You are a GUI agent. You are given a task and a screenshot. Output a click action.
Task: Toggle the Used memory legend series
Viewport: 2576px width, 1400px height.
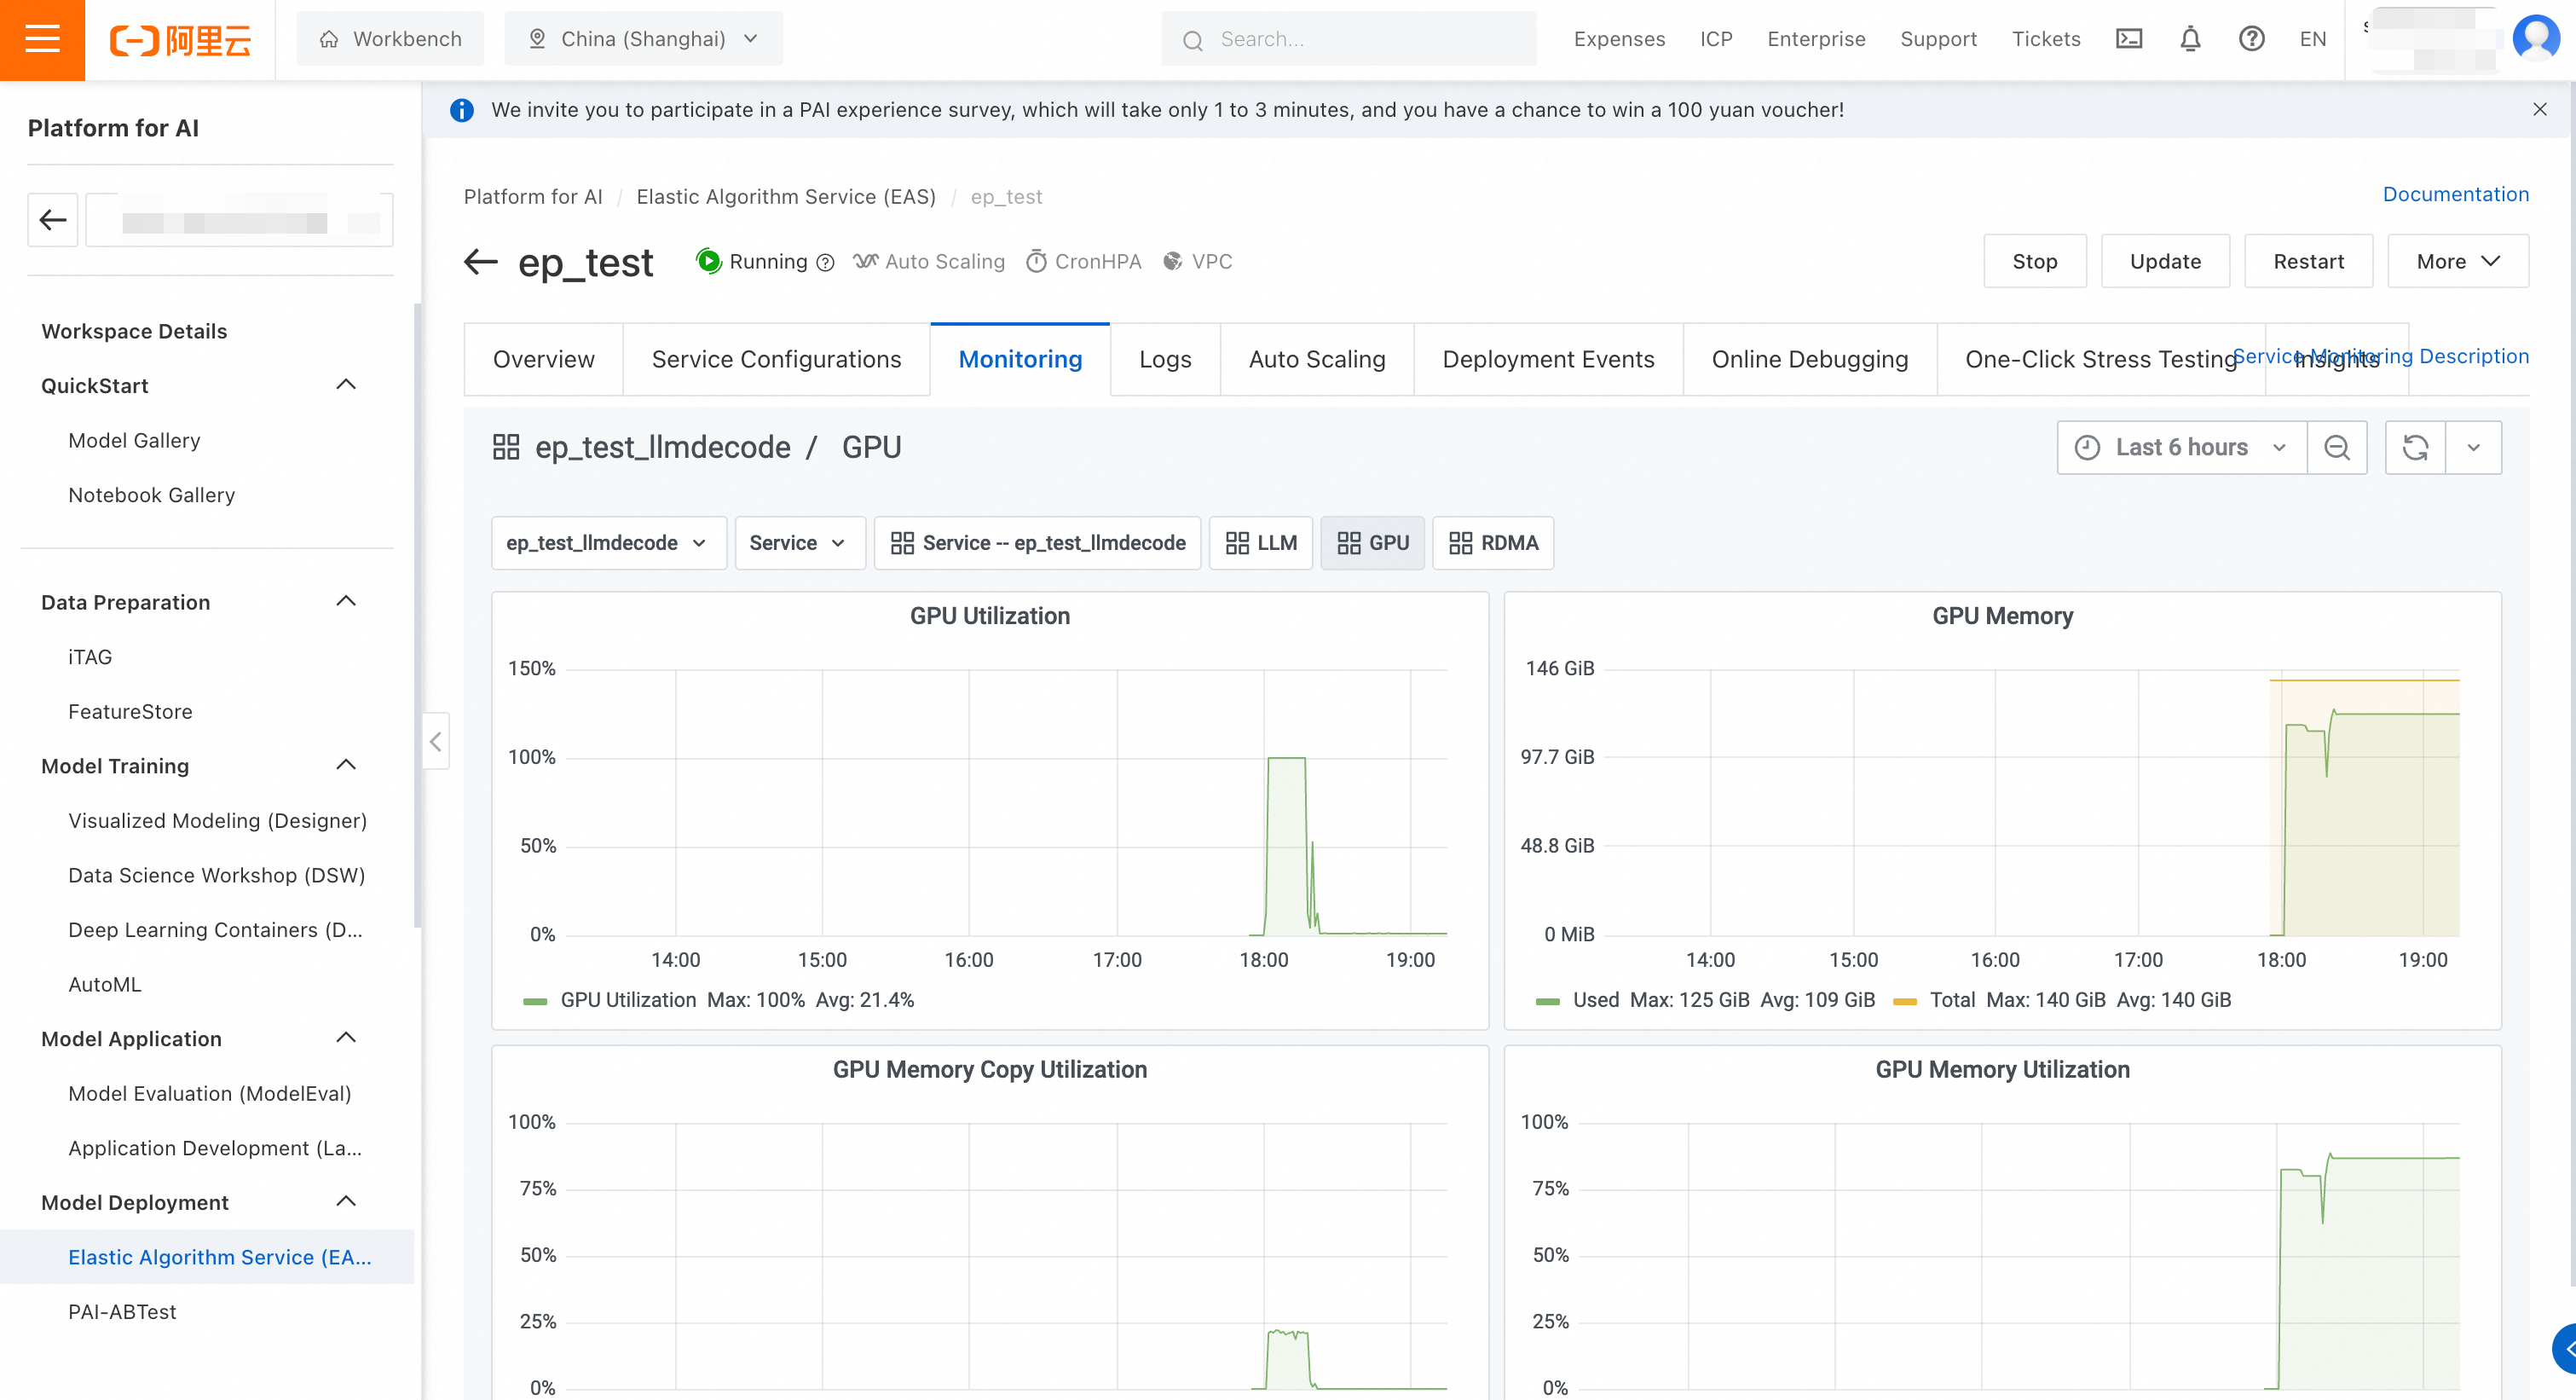pyautogui.click(x=1595, y=1000)
